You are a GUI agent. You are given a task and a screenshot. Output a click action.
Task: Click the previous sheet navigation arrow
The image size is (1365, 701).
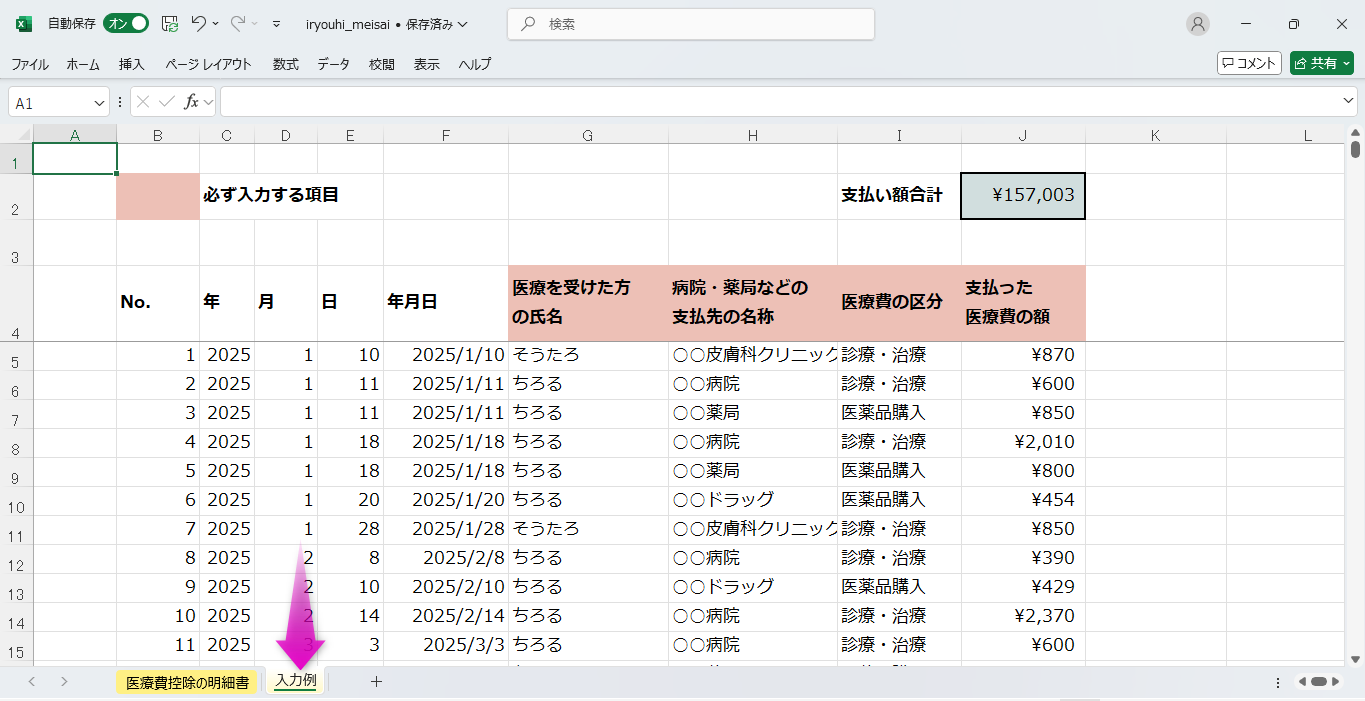32,682
